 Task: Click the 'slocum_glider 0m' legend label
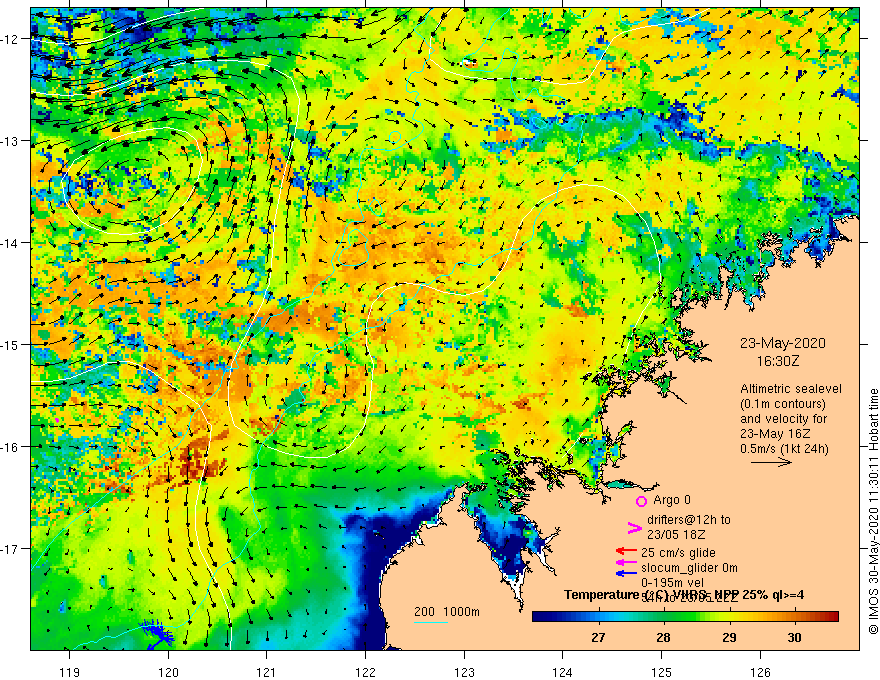tap(689, 568)
